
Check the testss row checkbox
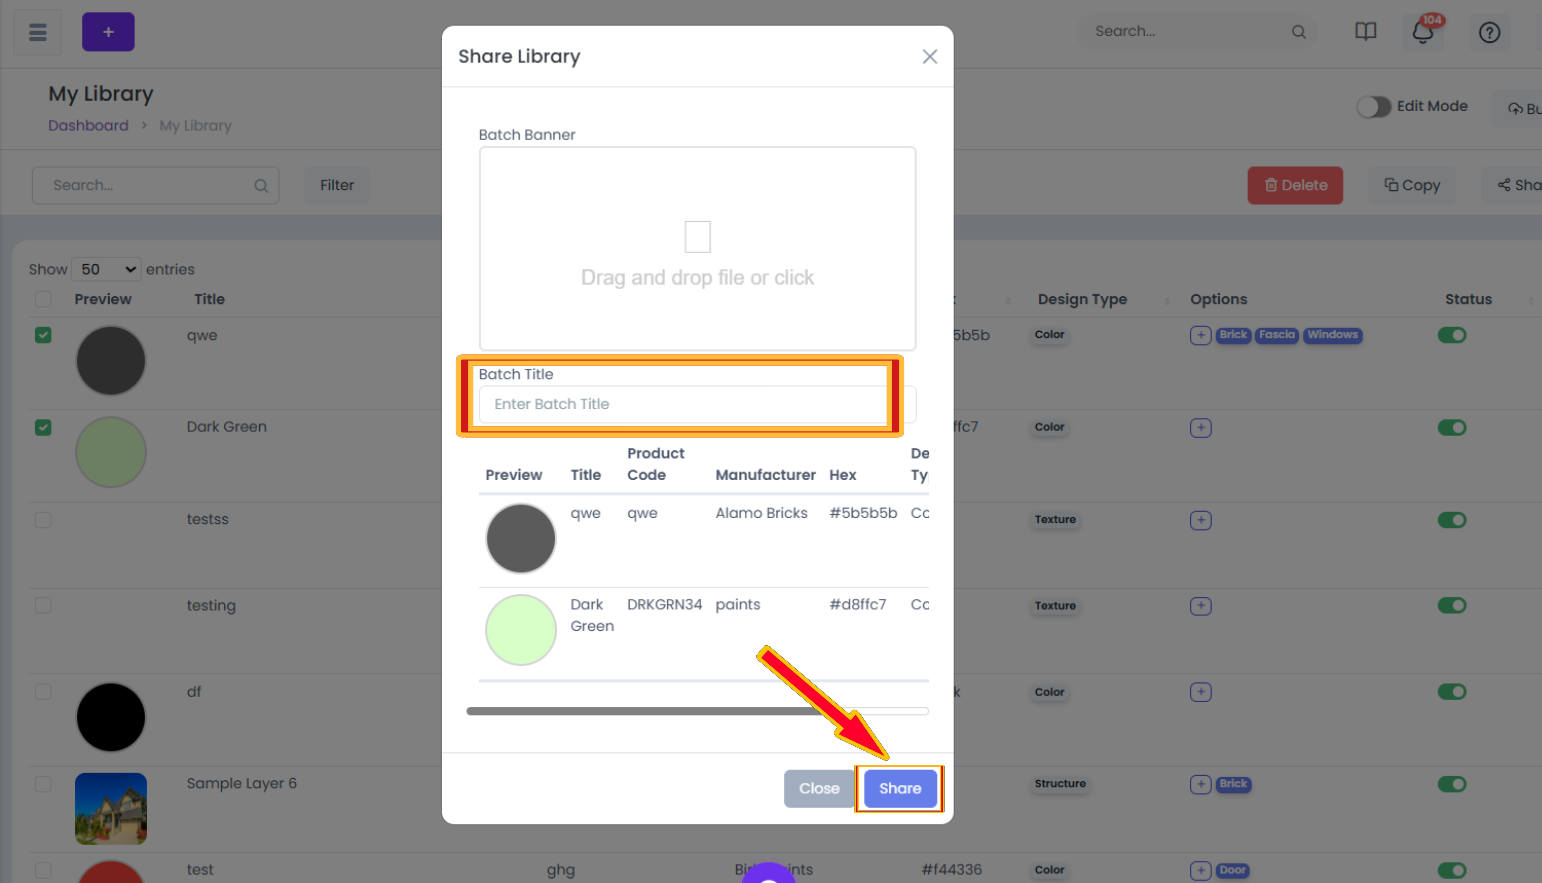tap(43, 520)
